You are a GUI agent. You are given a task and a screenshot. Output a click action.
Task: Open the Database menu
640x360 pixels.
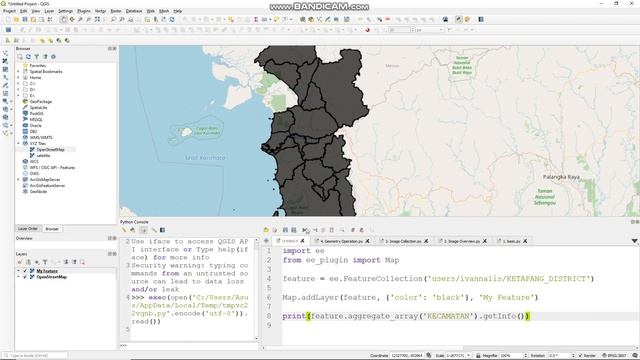click(134, 11)
